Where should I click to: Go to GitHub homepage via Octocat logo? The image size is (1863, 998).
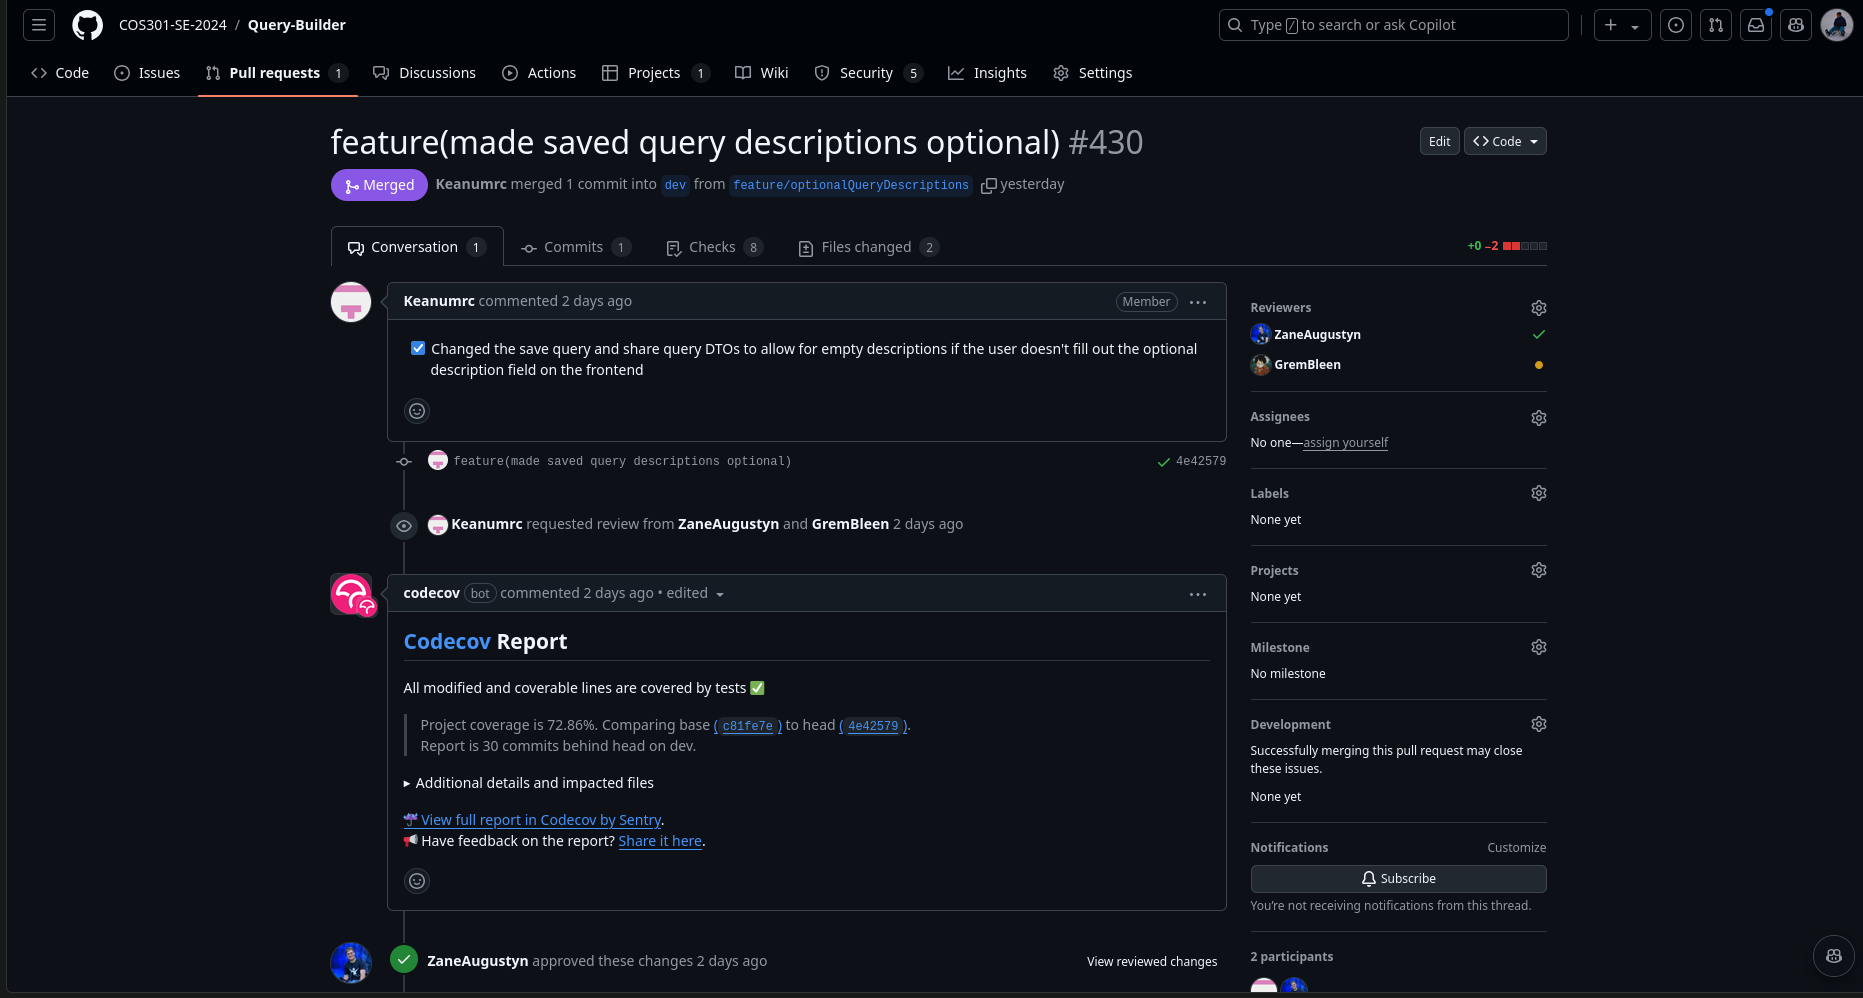click(88, 25)
